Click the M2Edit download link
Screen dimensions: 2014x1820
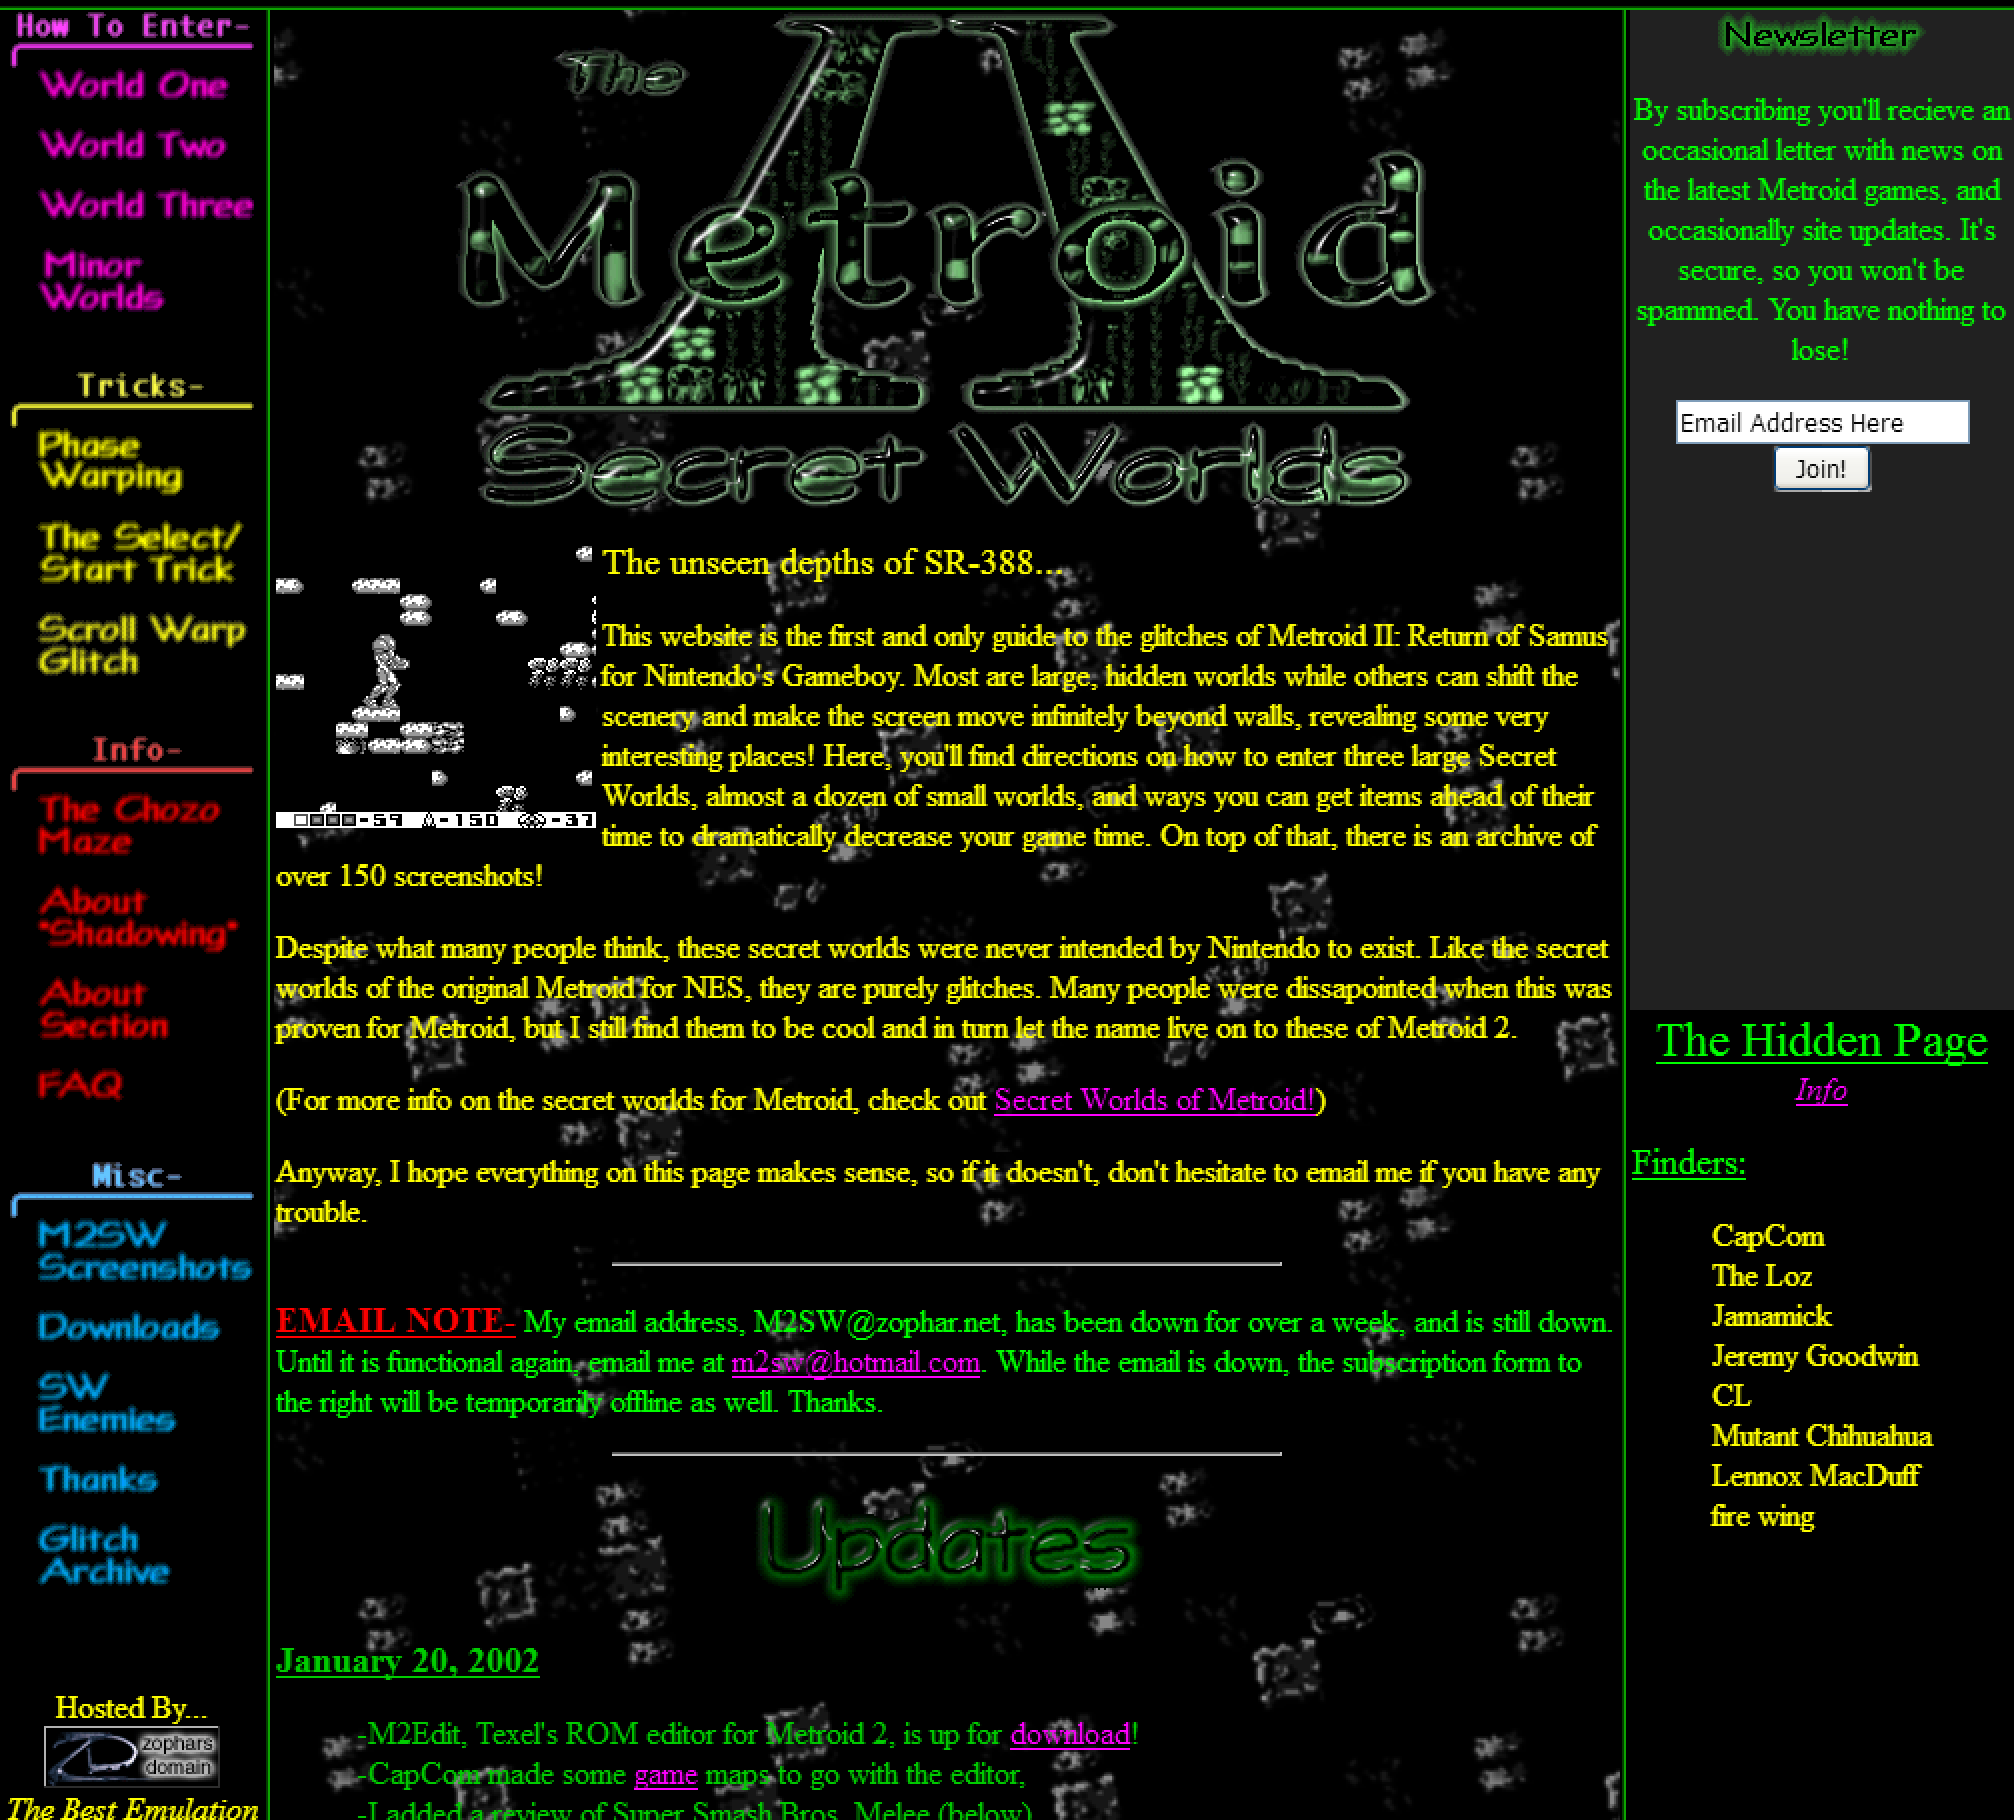[1070, 1734]
